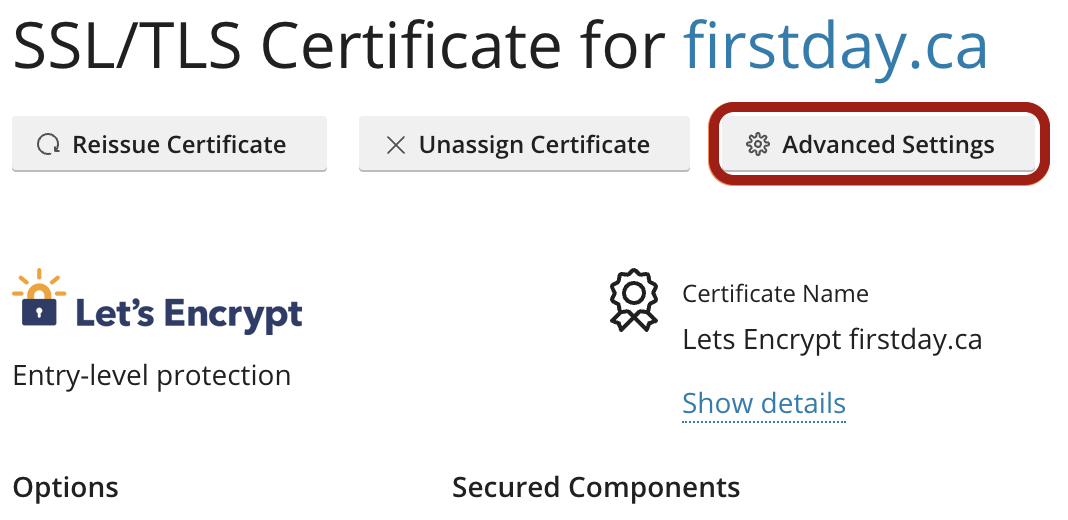Select the 'Lets Encrypt firstday.ca' certificate name text
Image resolution: width=1068 pixels, height=520 pixels.
pyautogui.click(x=832, y=339)
